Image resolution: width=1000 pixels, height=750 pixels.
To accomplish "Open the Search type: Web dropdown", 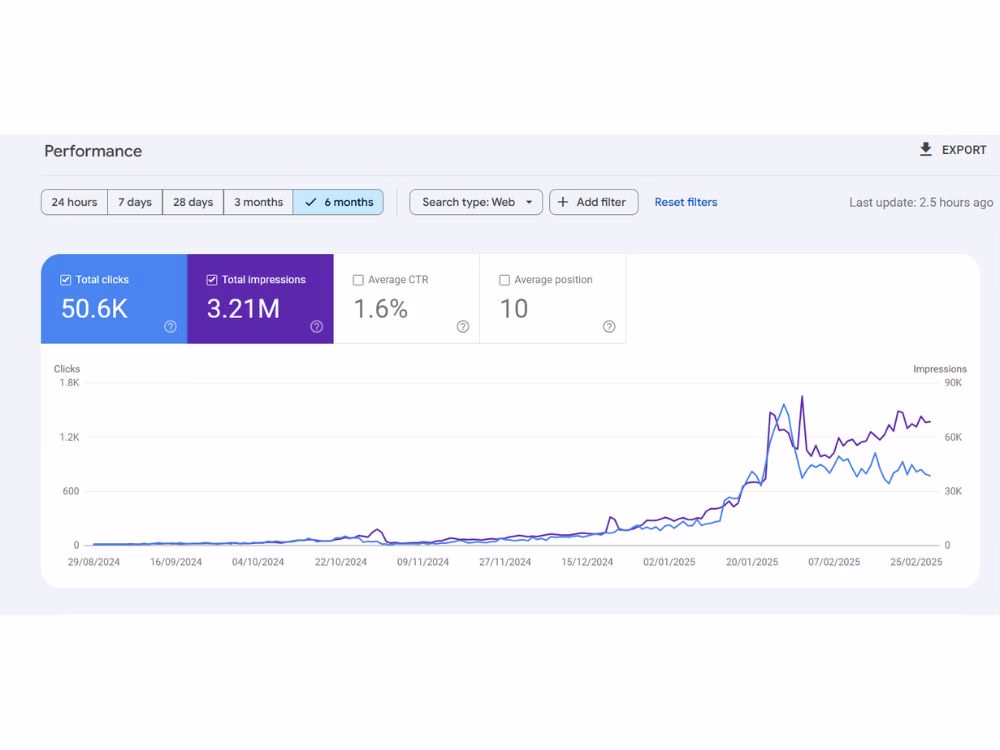I will click(x=476, y=202).
